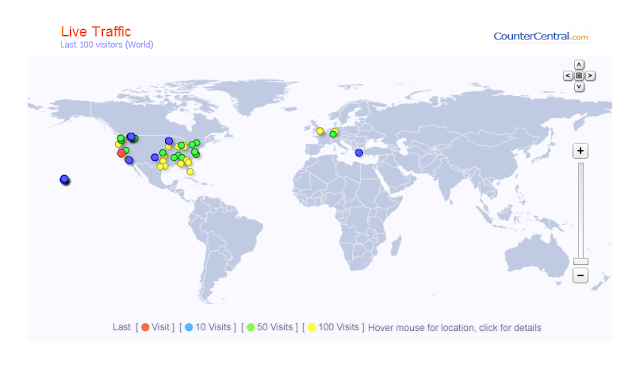Pan the map down with the arrow button
This screenshot has height=381, width=640.
579,87
